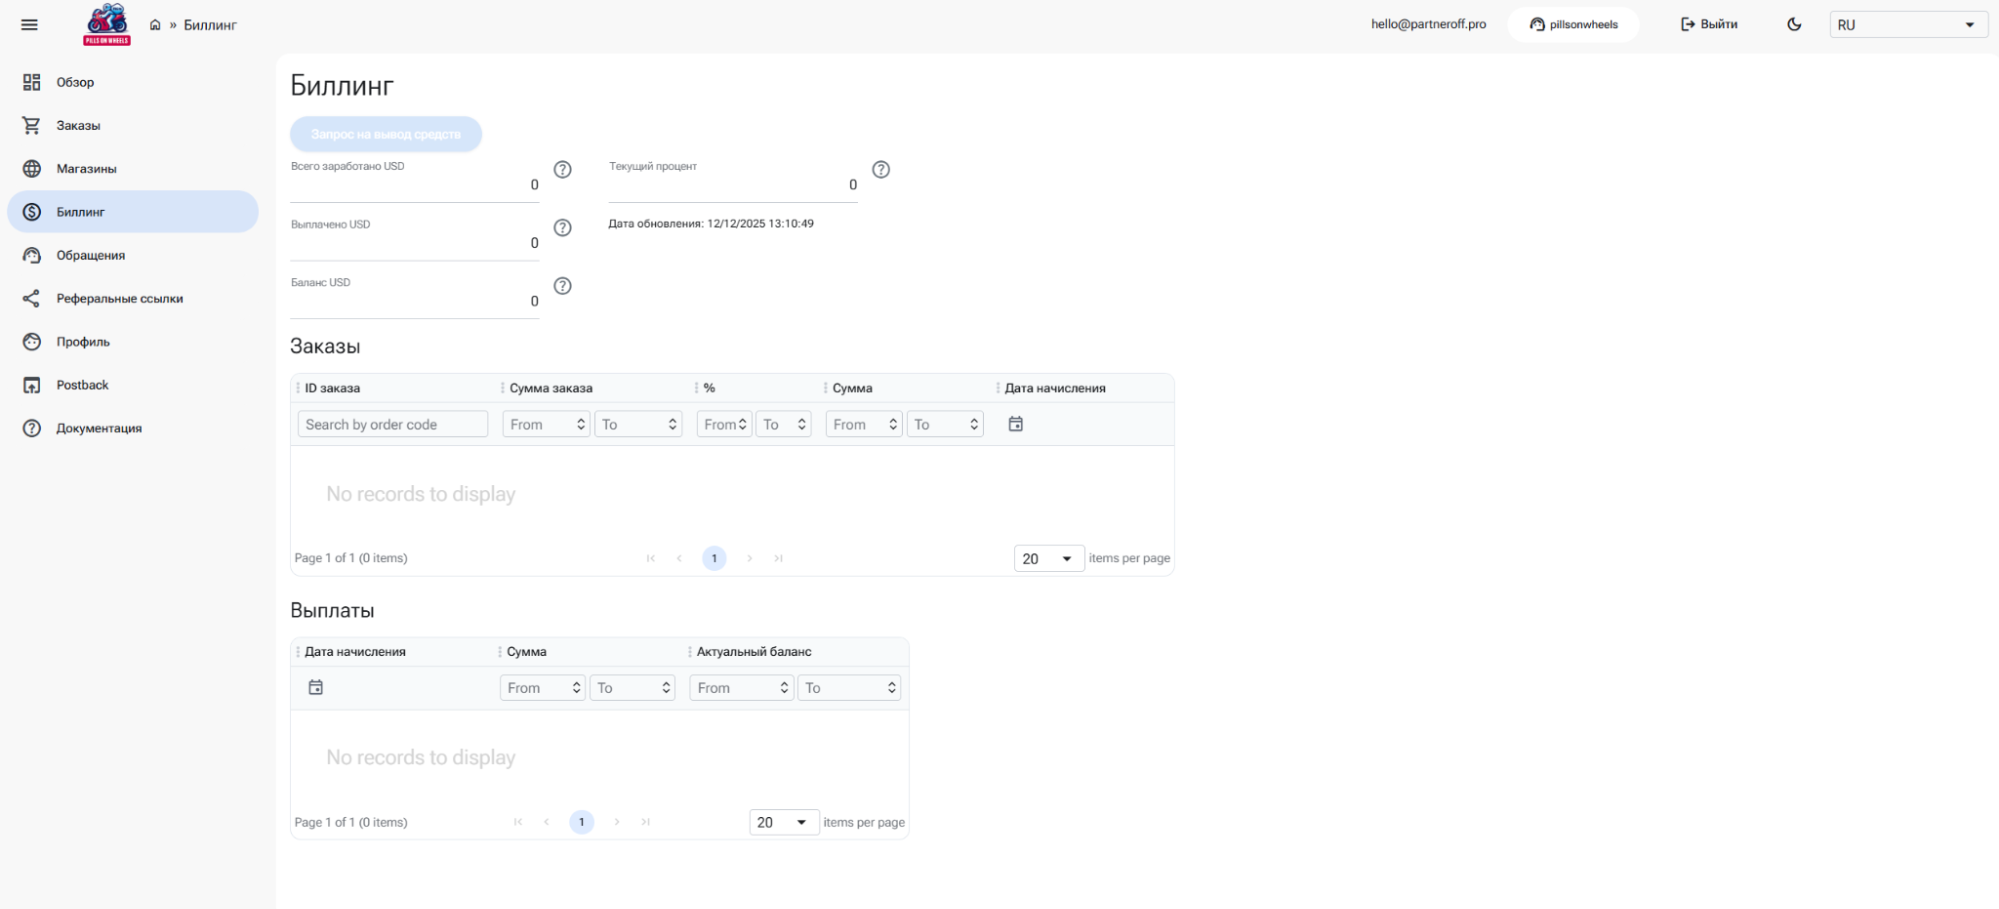Click the Выйти logout button
Viewport: 1999px width, 909px height.
pyautogui.click(x=1709, y=25)
